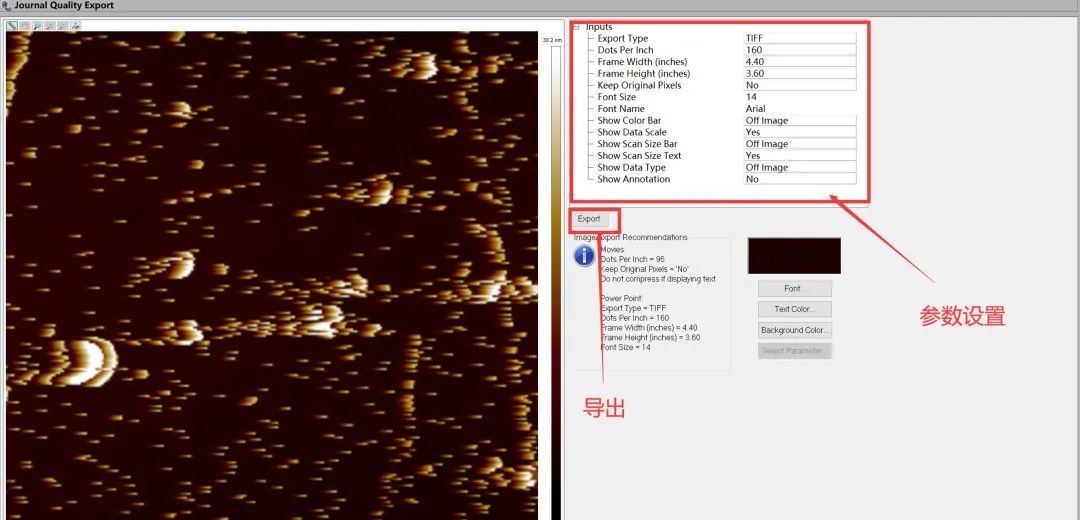This screenshot has height=520, width=1080.
Task: Open the Show Data Type value
Action: (800, 167)
